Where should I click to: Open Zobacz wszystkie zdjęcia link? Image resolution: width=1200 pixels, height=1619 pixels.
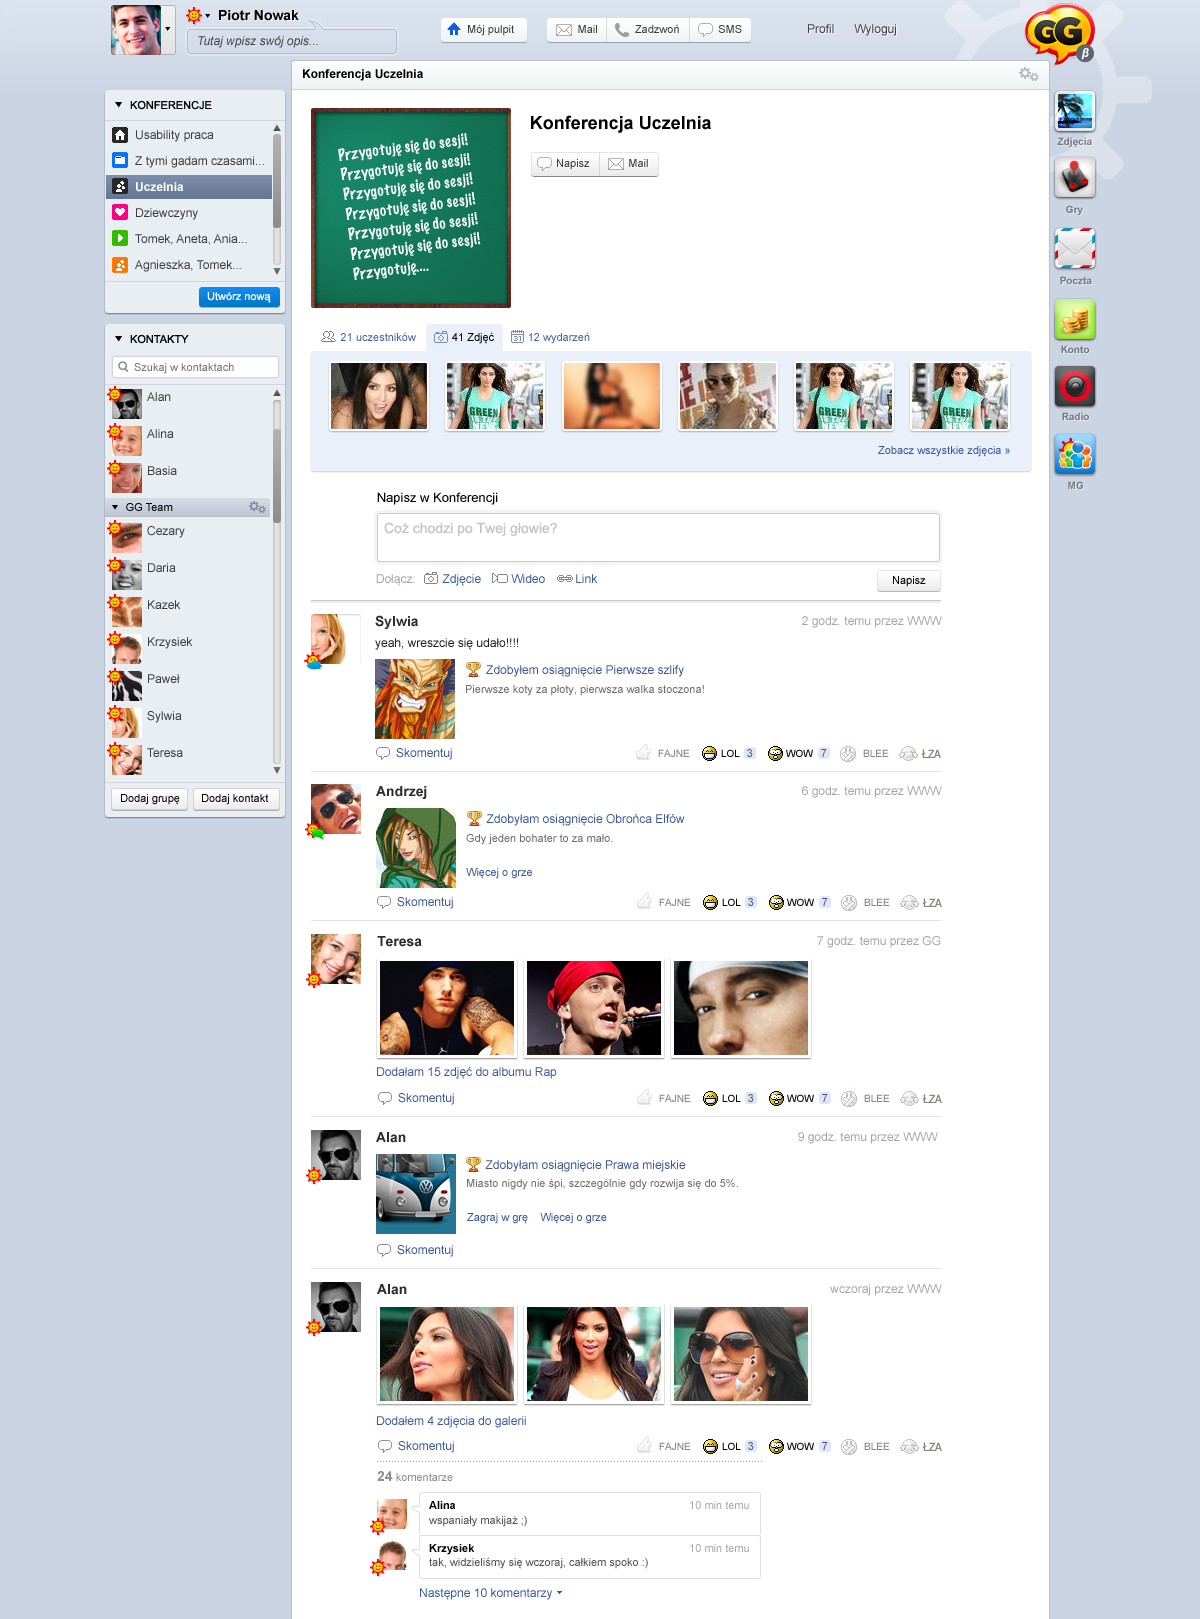(x=943, y=451)
